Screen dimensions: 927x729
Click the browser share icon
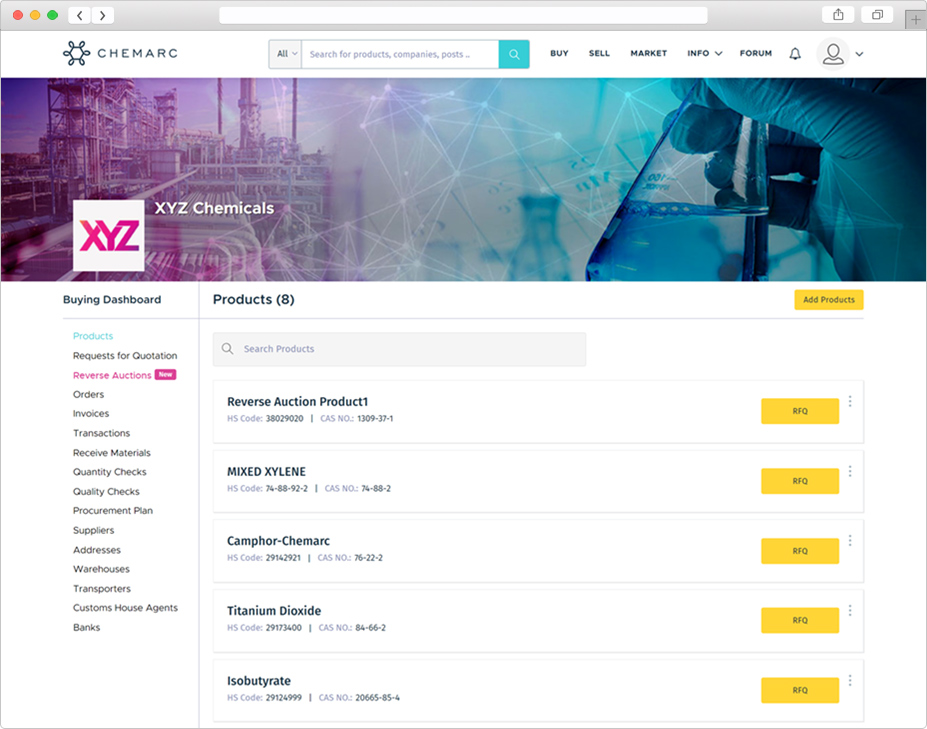tap(838, 15)
